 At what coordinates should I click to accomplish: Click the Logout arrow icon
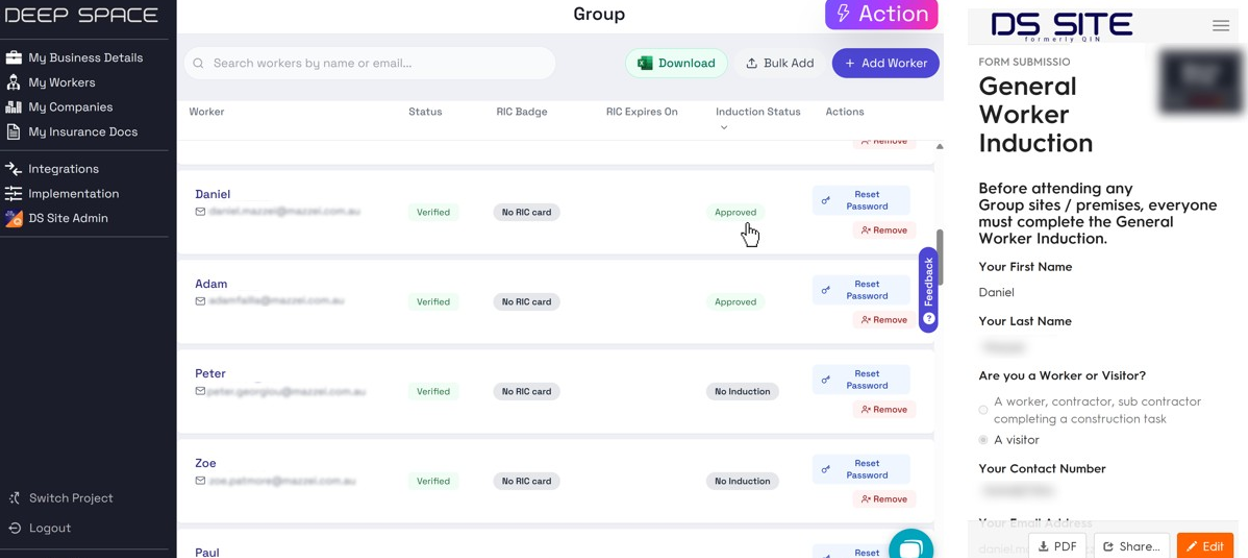click(14, 528)
